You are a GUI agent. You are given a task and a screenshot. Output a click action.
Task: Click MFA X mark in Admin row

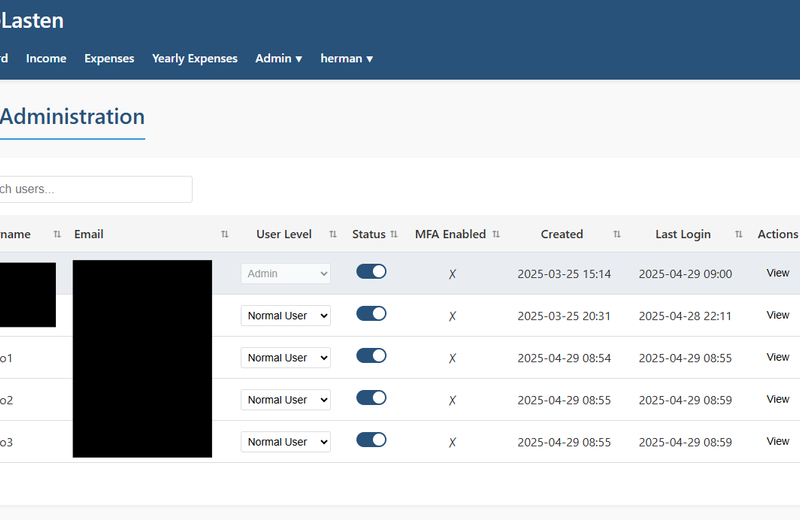point(452,275)
